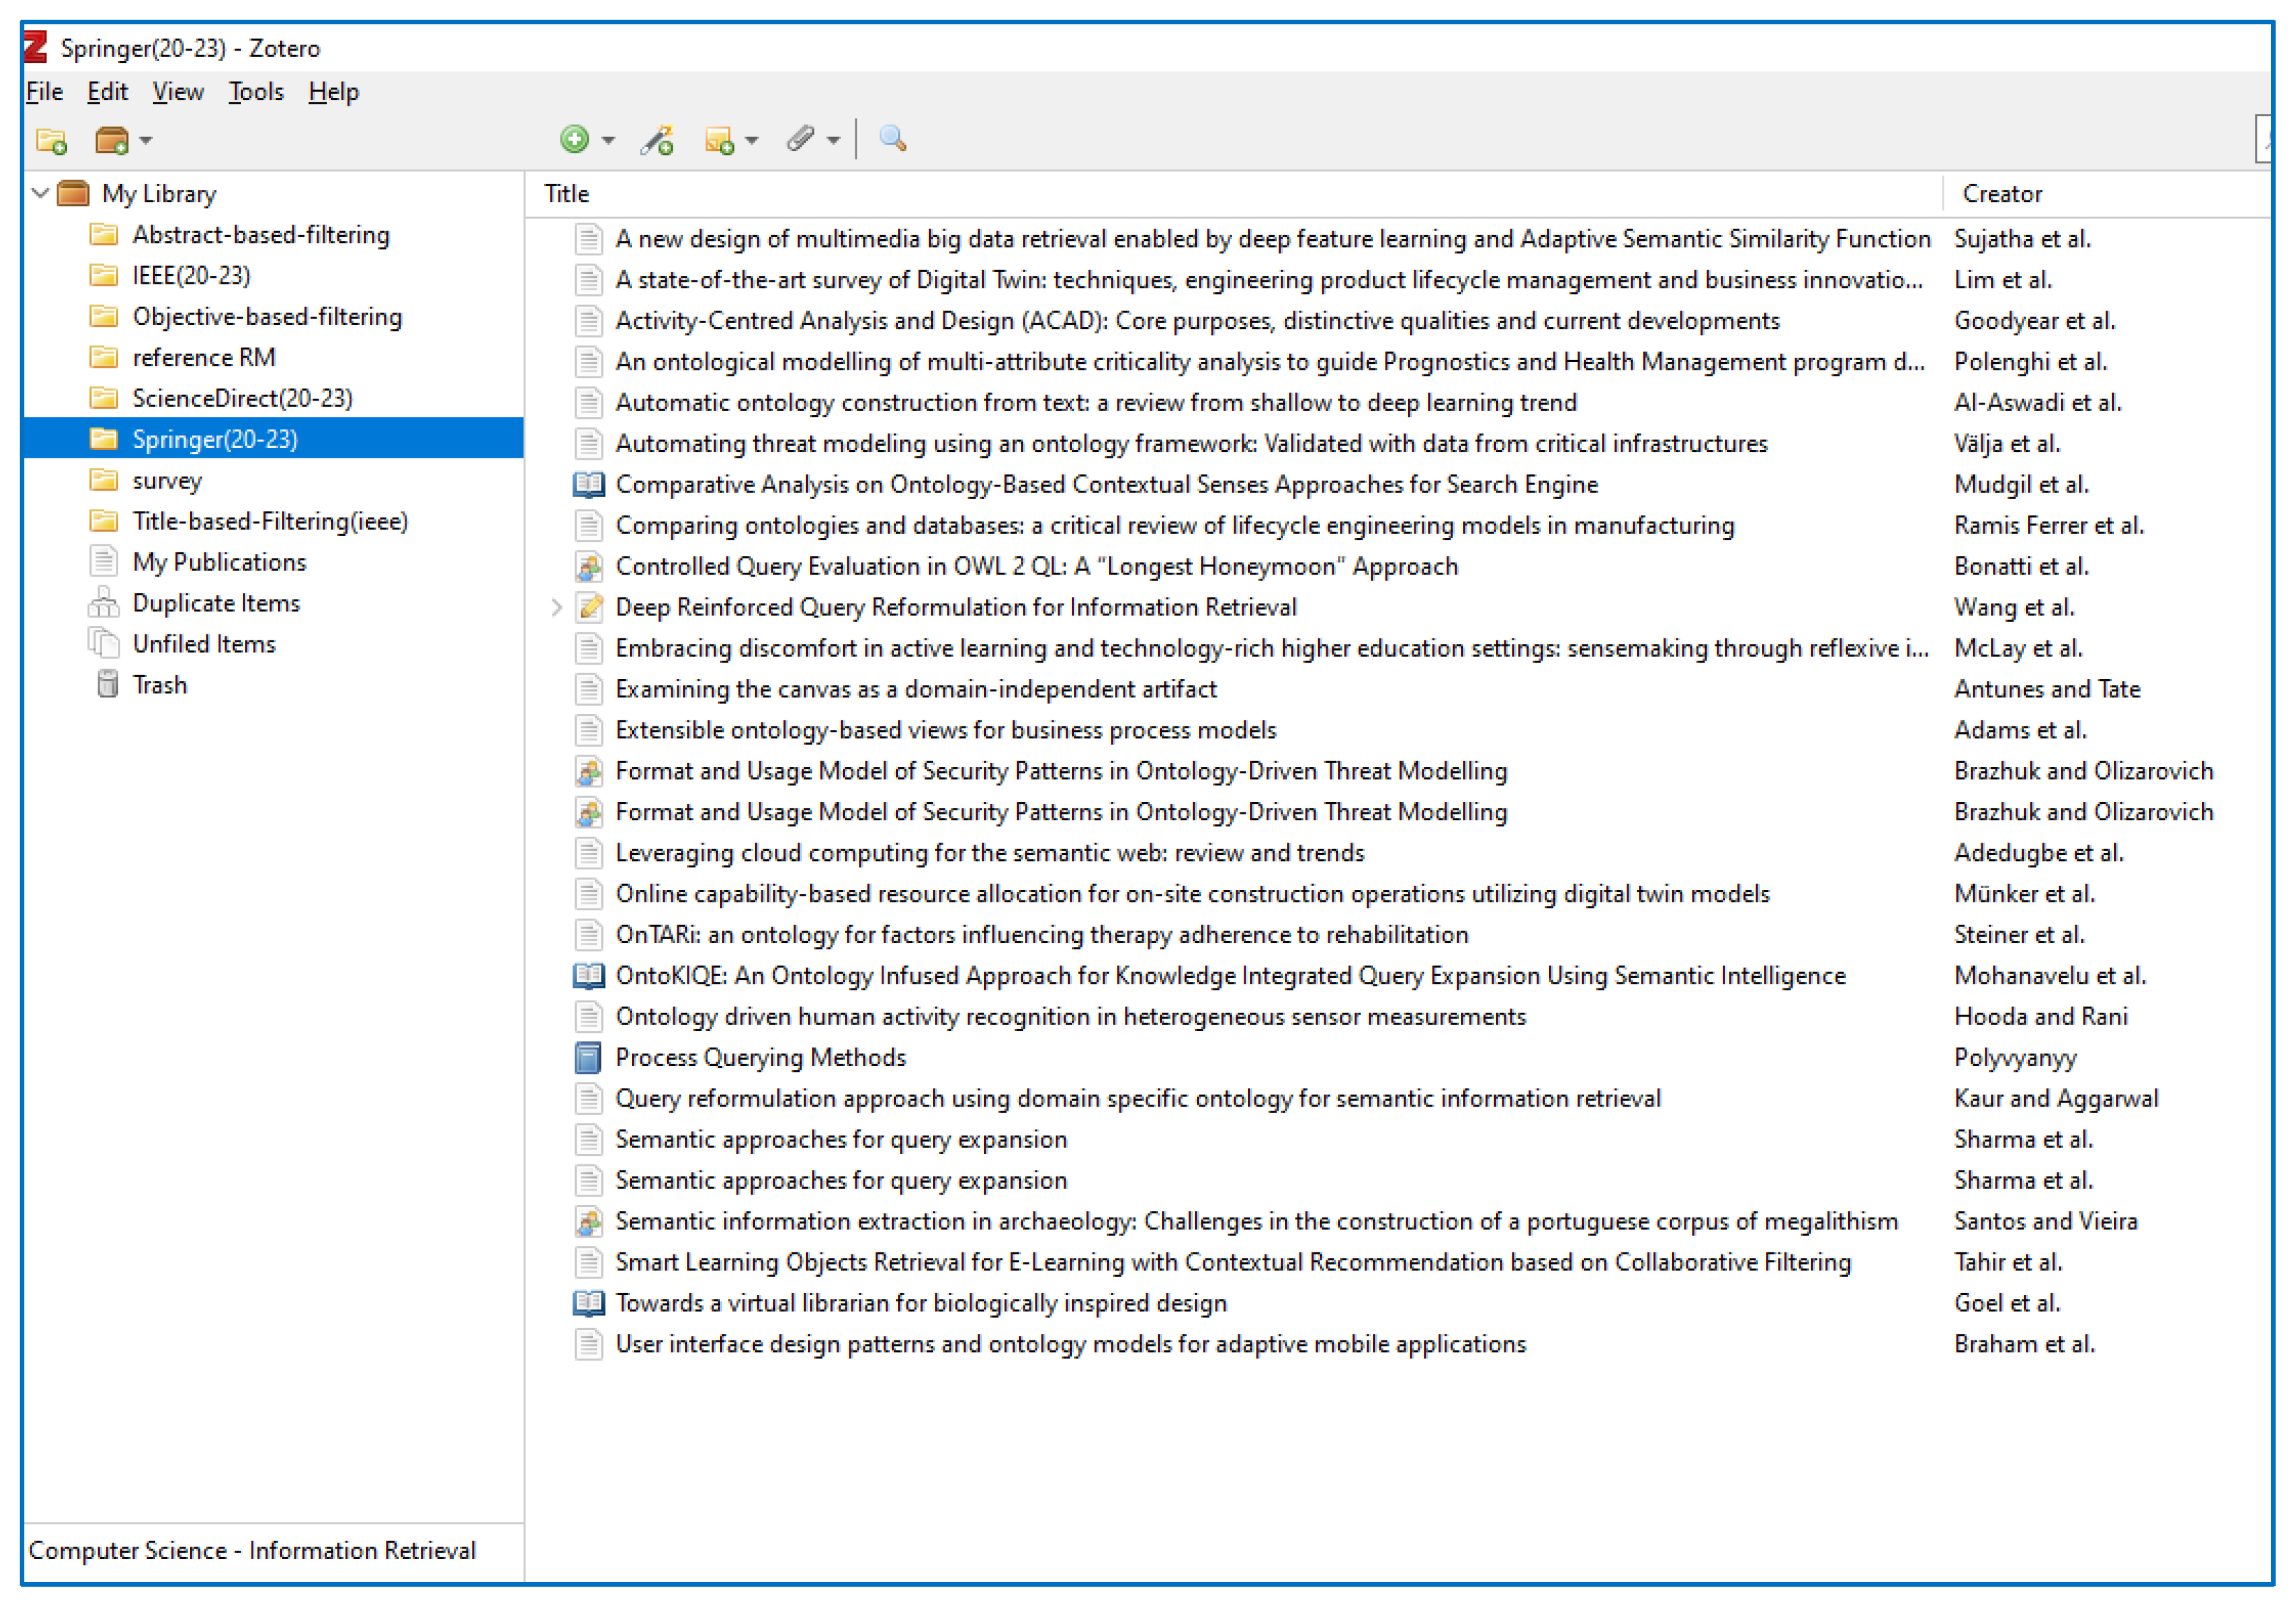Open the Add Attachment dropdown arrow
Image resolution: width=2296 pixels, height=1611 pixels.
pos(833,140)
